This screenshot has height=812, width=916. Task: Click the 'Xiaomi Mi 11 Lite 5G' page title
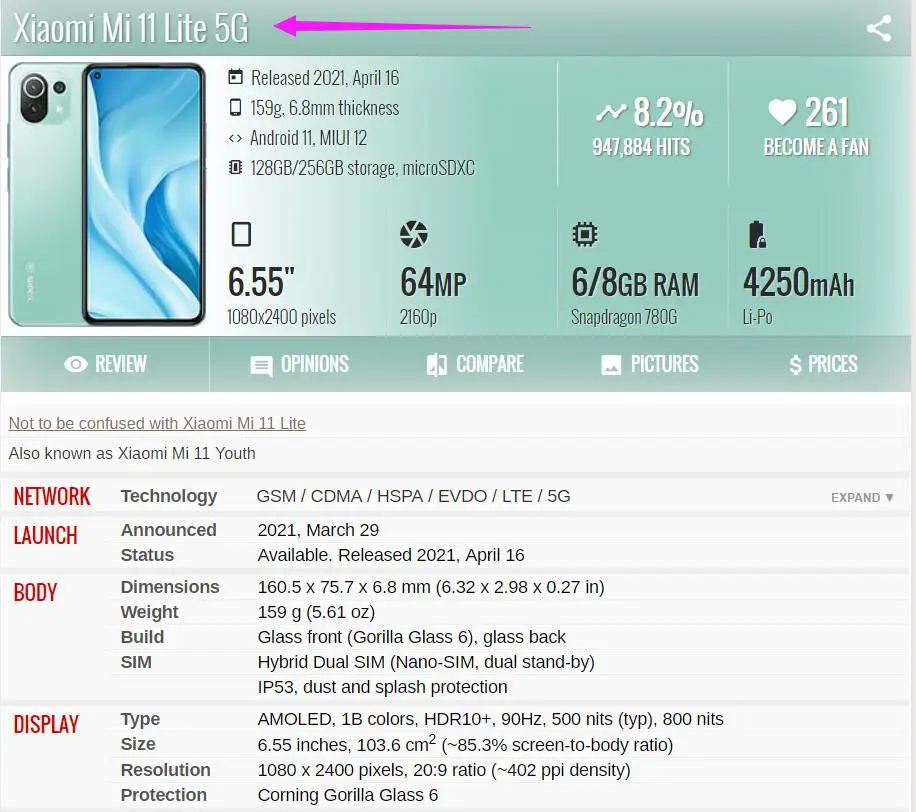tap(131, 29)
